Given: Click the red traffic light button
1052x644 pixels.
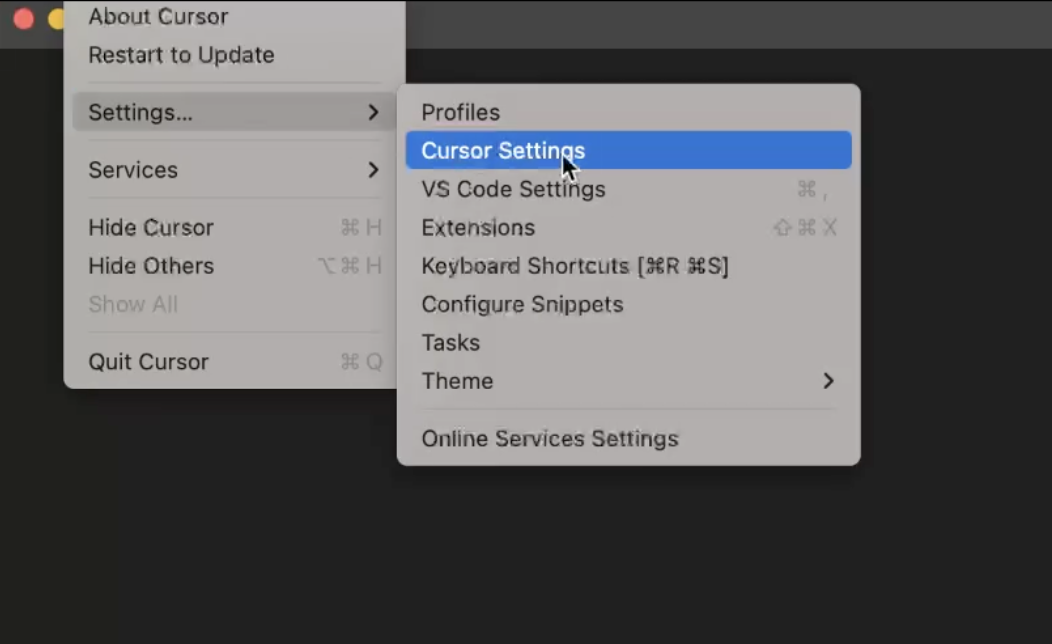Looking at the screenshot, I should point(23,17).
